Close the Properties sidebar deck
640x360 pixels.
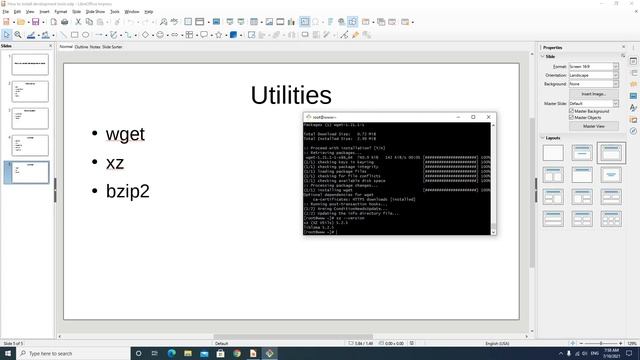623,47
